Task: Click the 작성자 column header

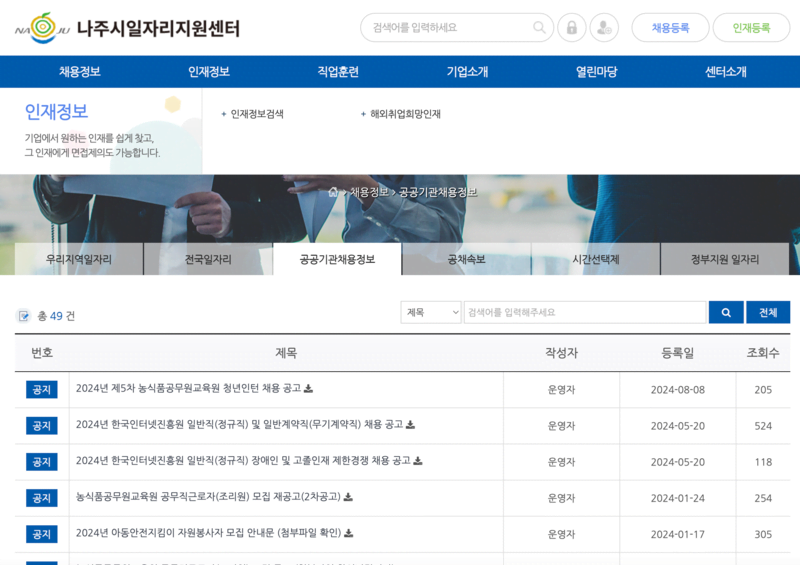Action: click(561, 353)
